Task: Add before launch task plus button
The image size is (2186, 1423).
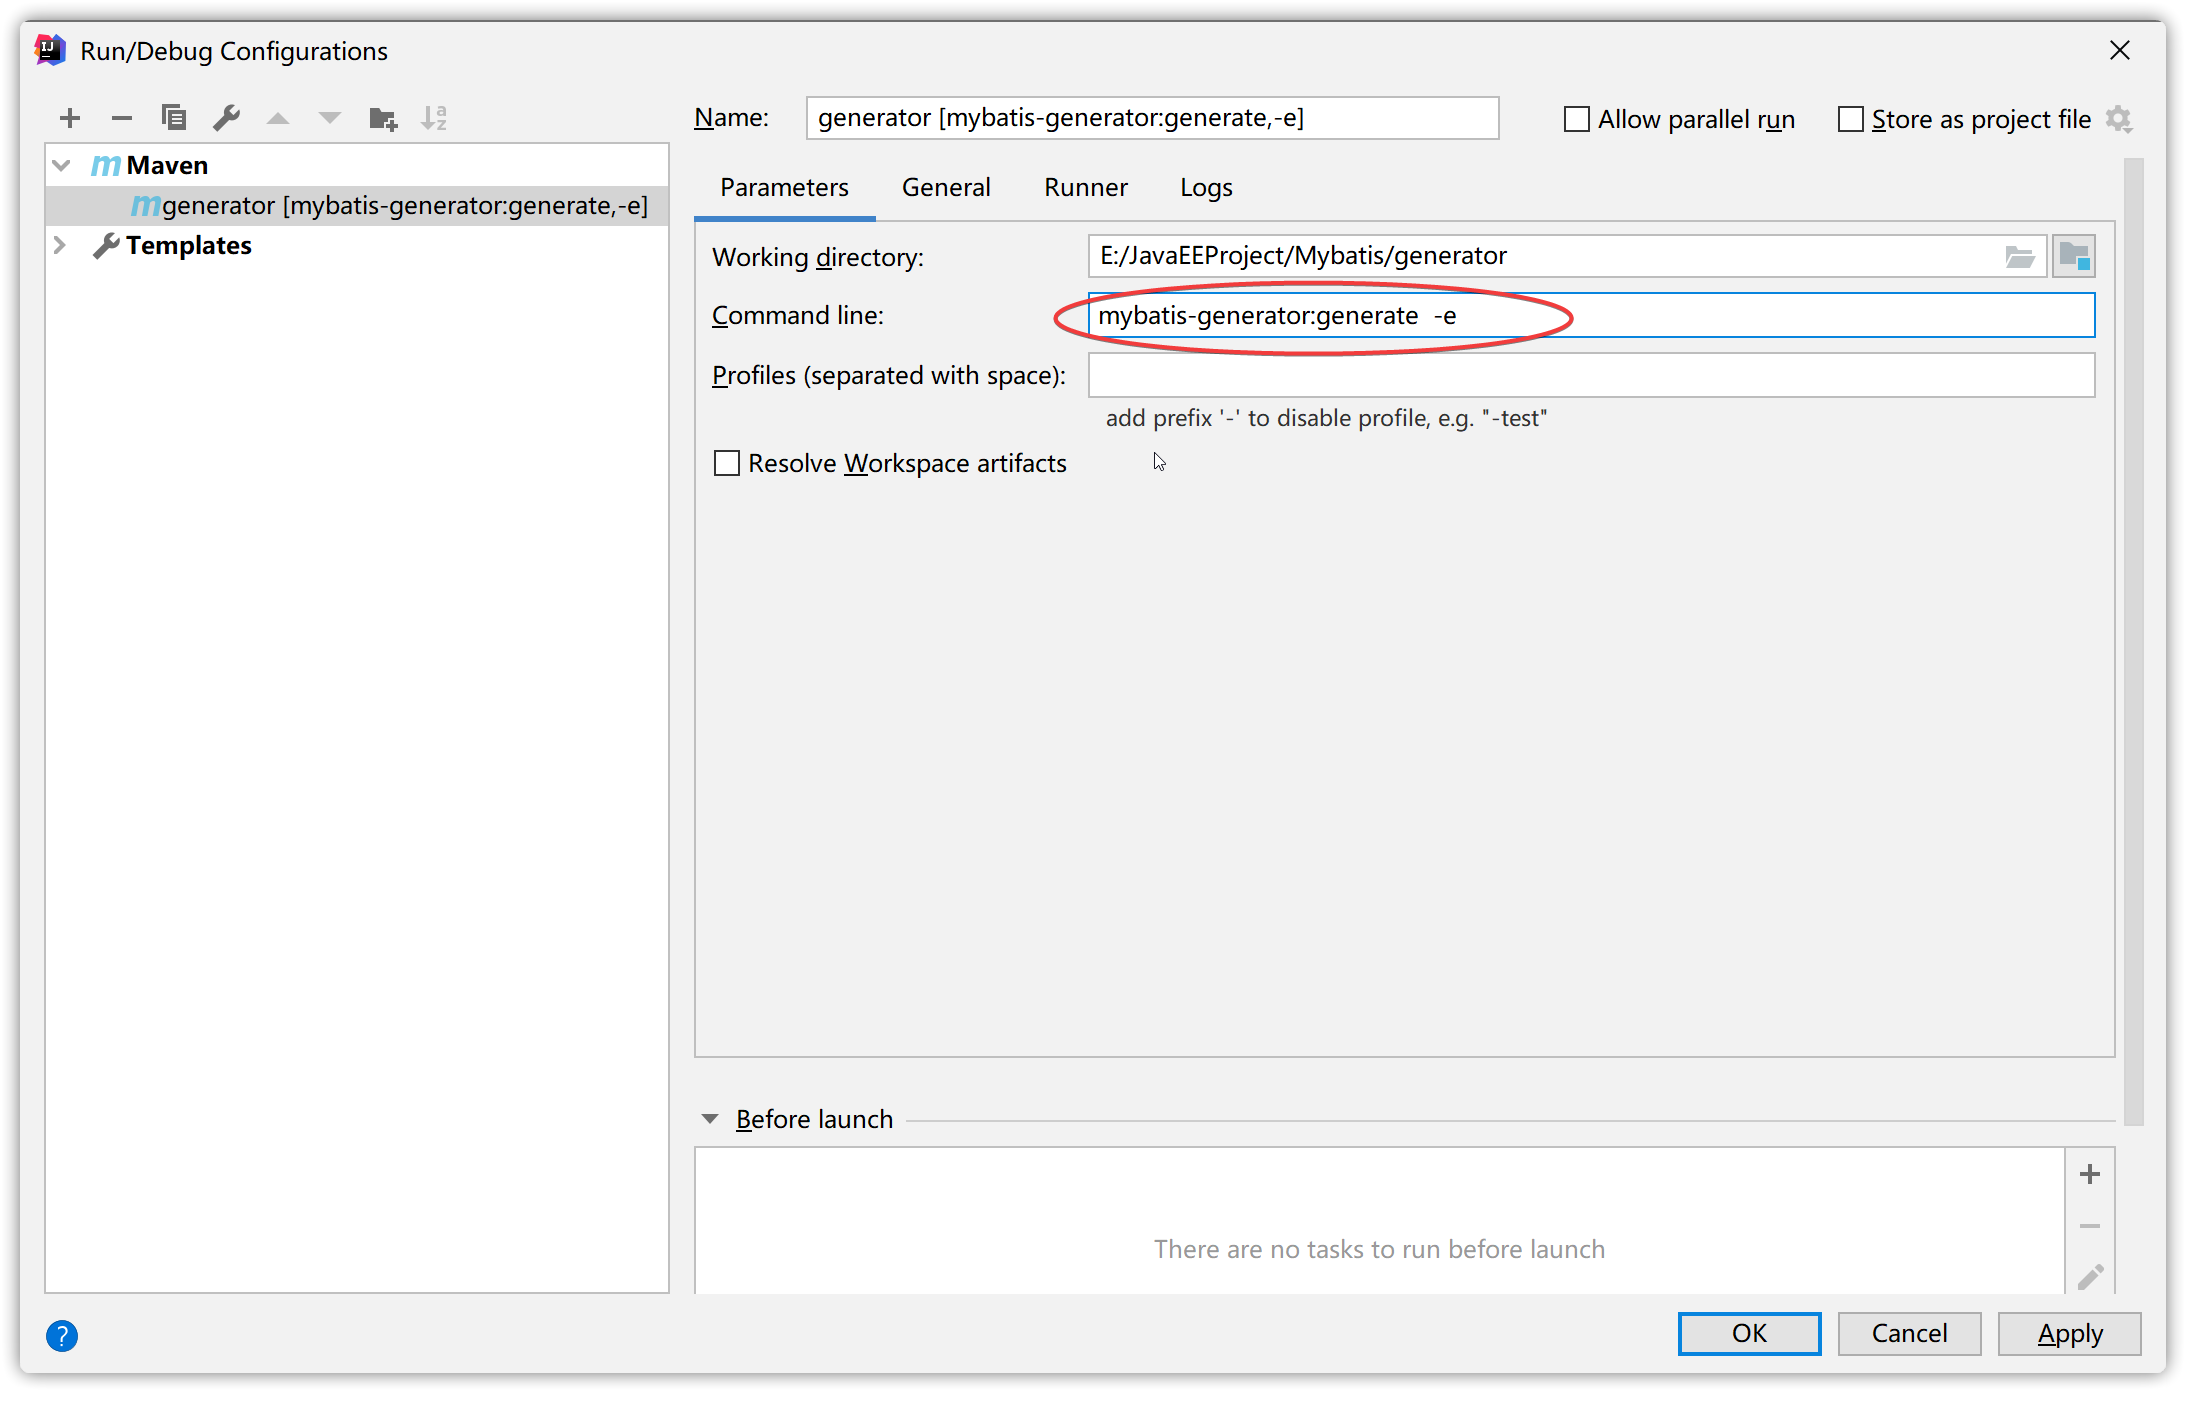Action: (x=2089, y=1174)
